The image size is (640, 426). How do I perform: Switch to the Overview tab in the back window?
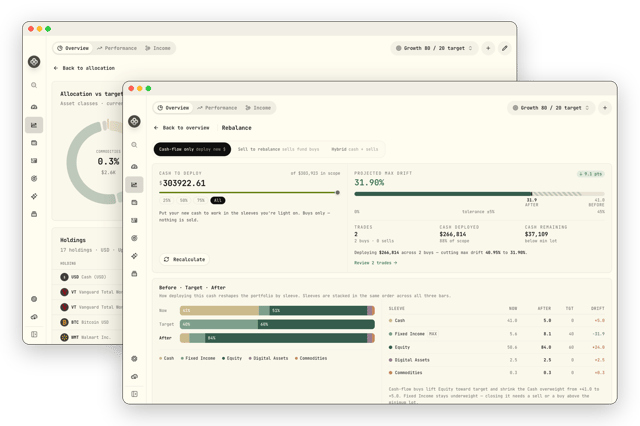point(73,48)
